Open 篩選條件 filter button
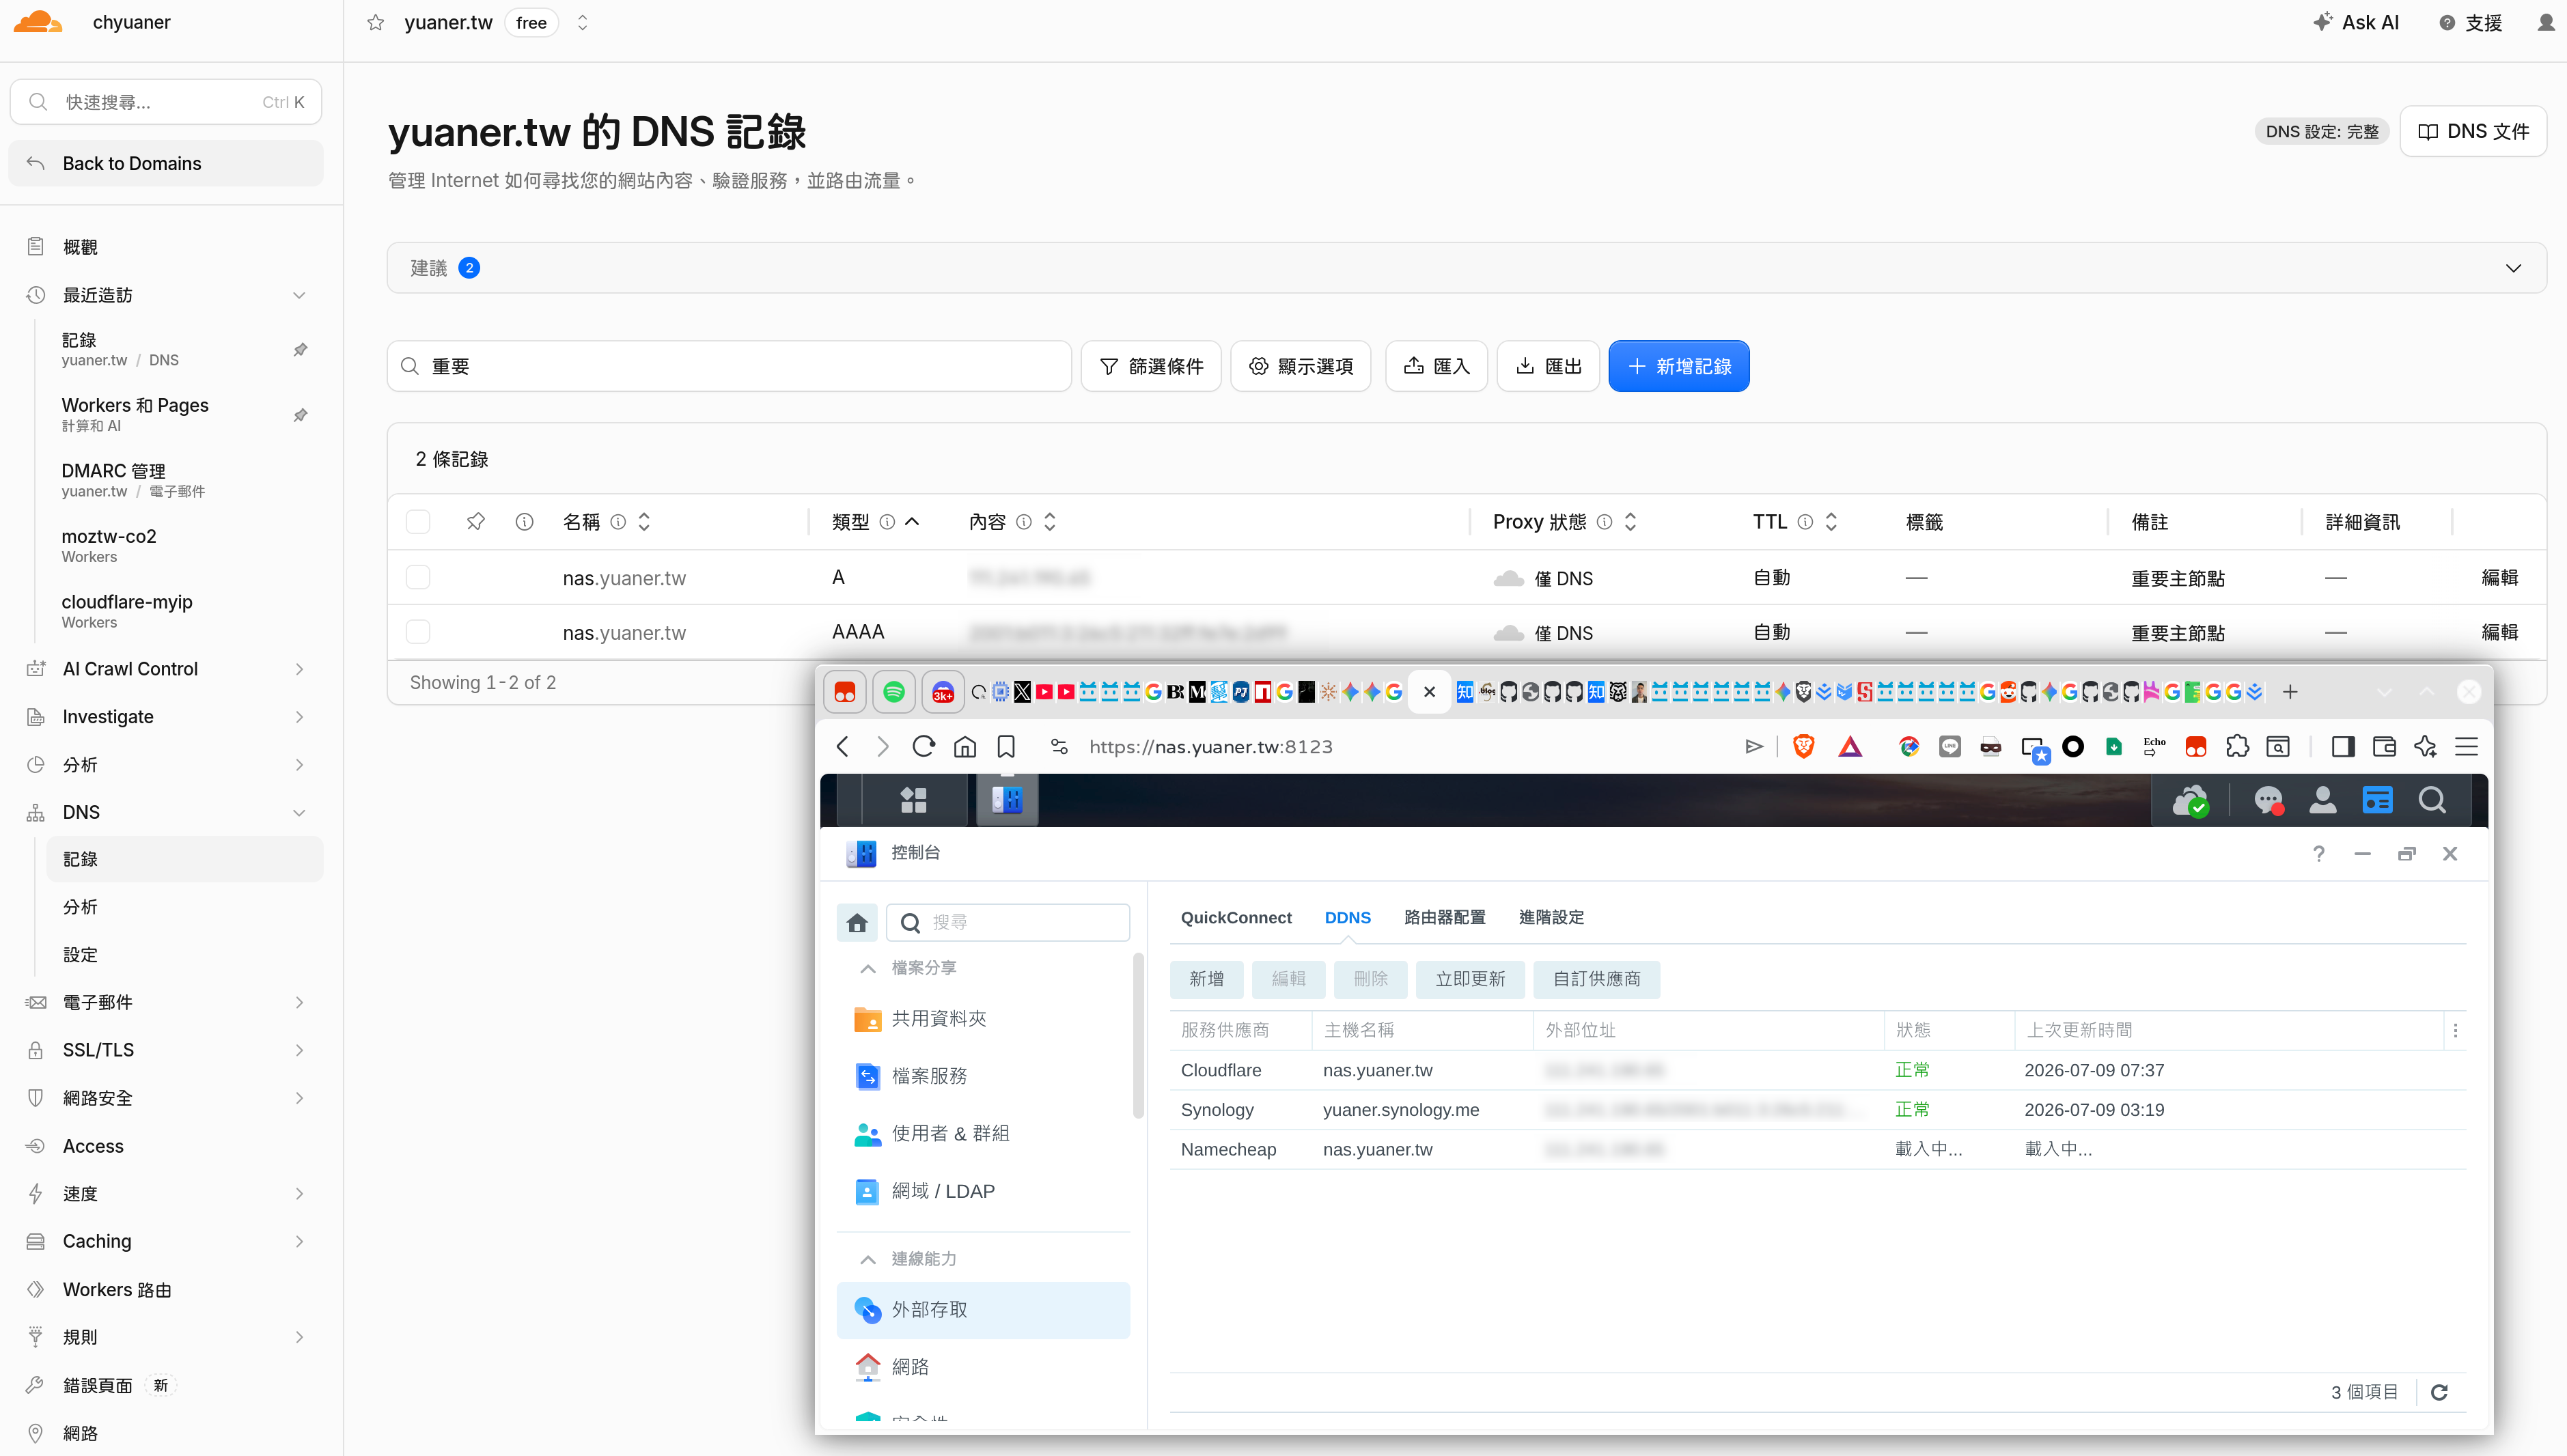 click(1150, 366)
